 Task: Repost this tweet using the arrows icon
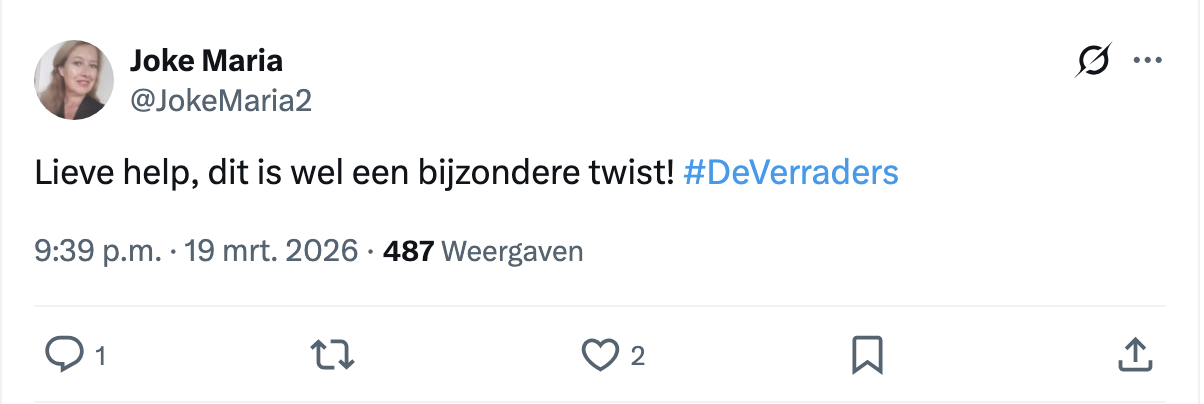[335, 355]
